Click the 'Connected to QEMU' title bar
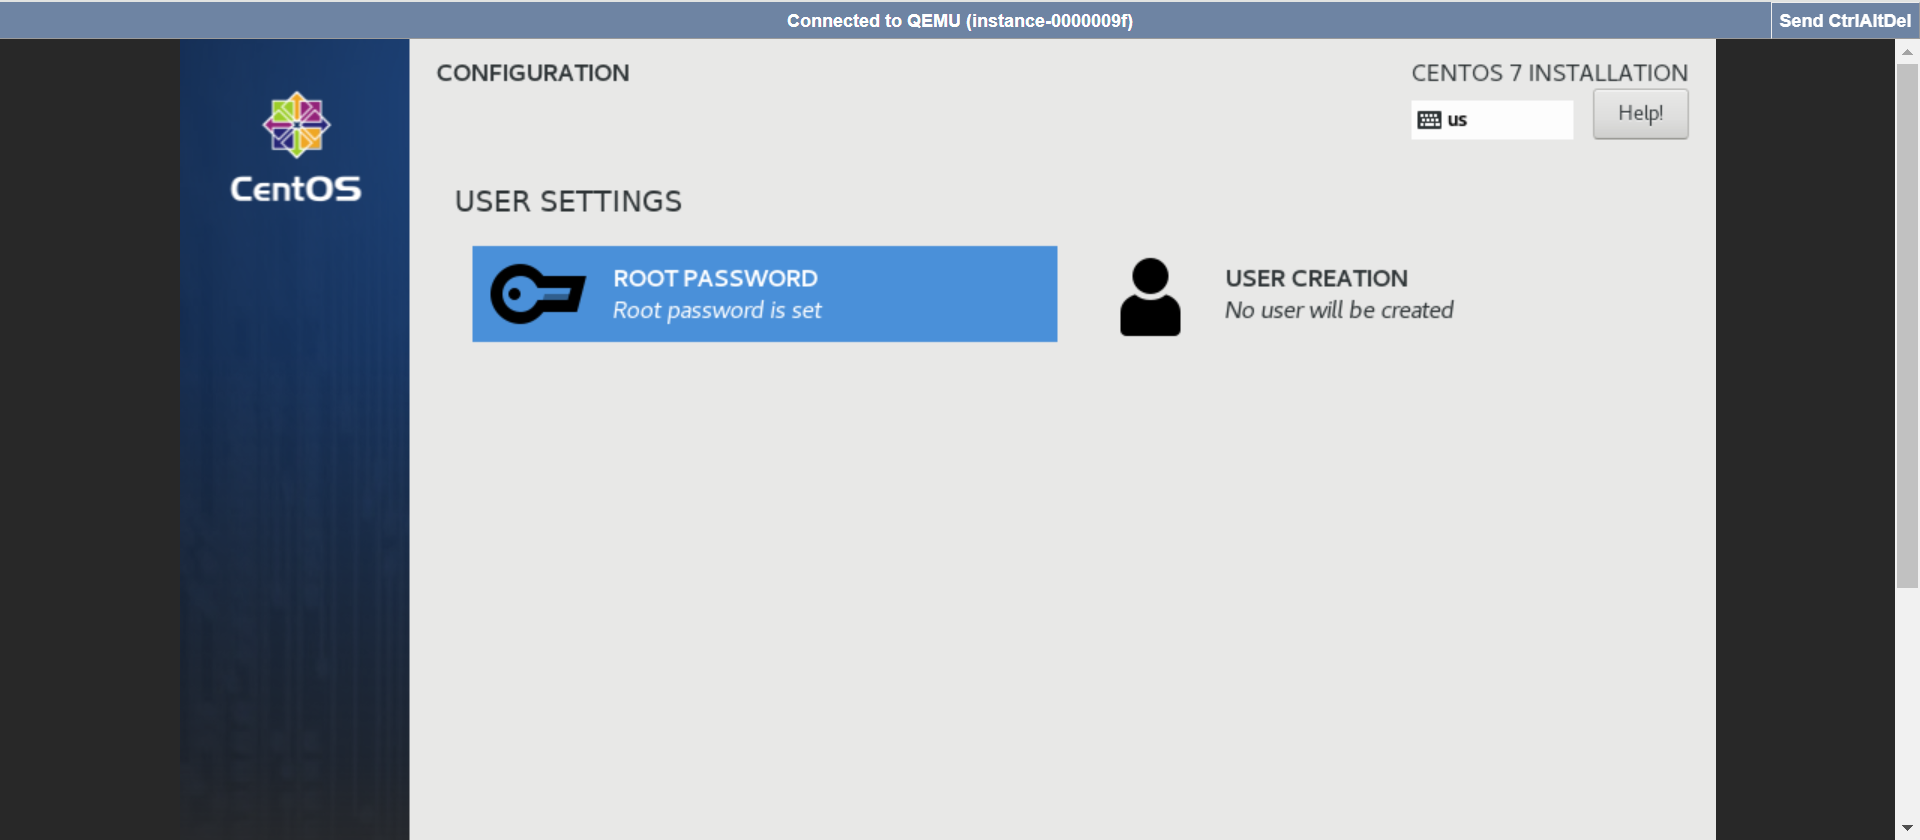1920x840 pixels. tap(959, 21)
